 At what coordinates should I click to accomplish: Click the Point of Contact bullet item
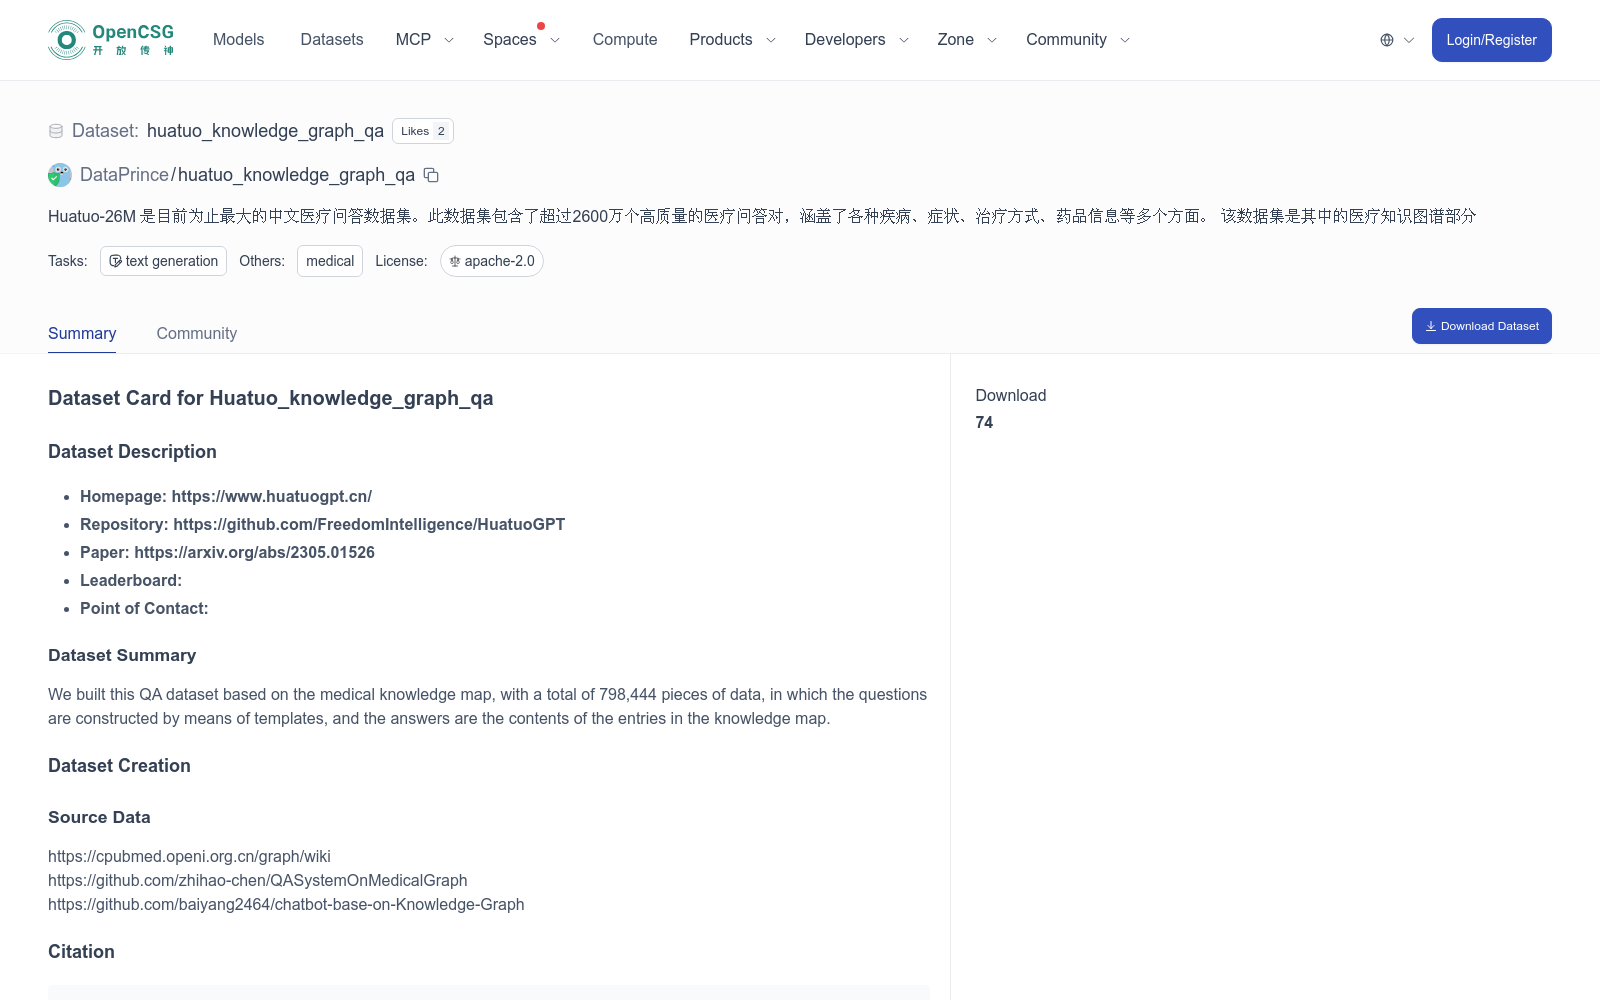pos(144,608)
